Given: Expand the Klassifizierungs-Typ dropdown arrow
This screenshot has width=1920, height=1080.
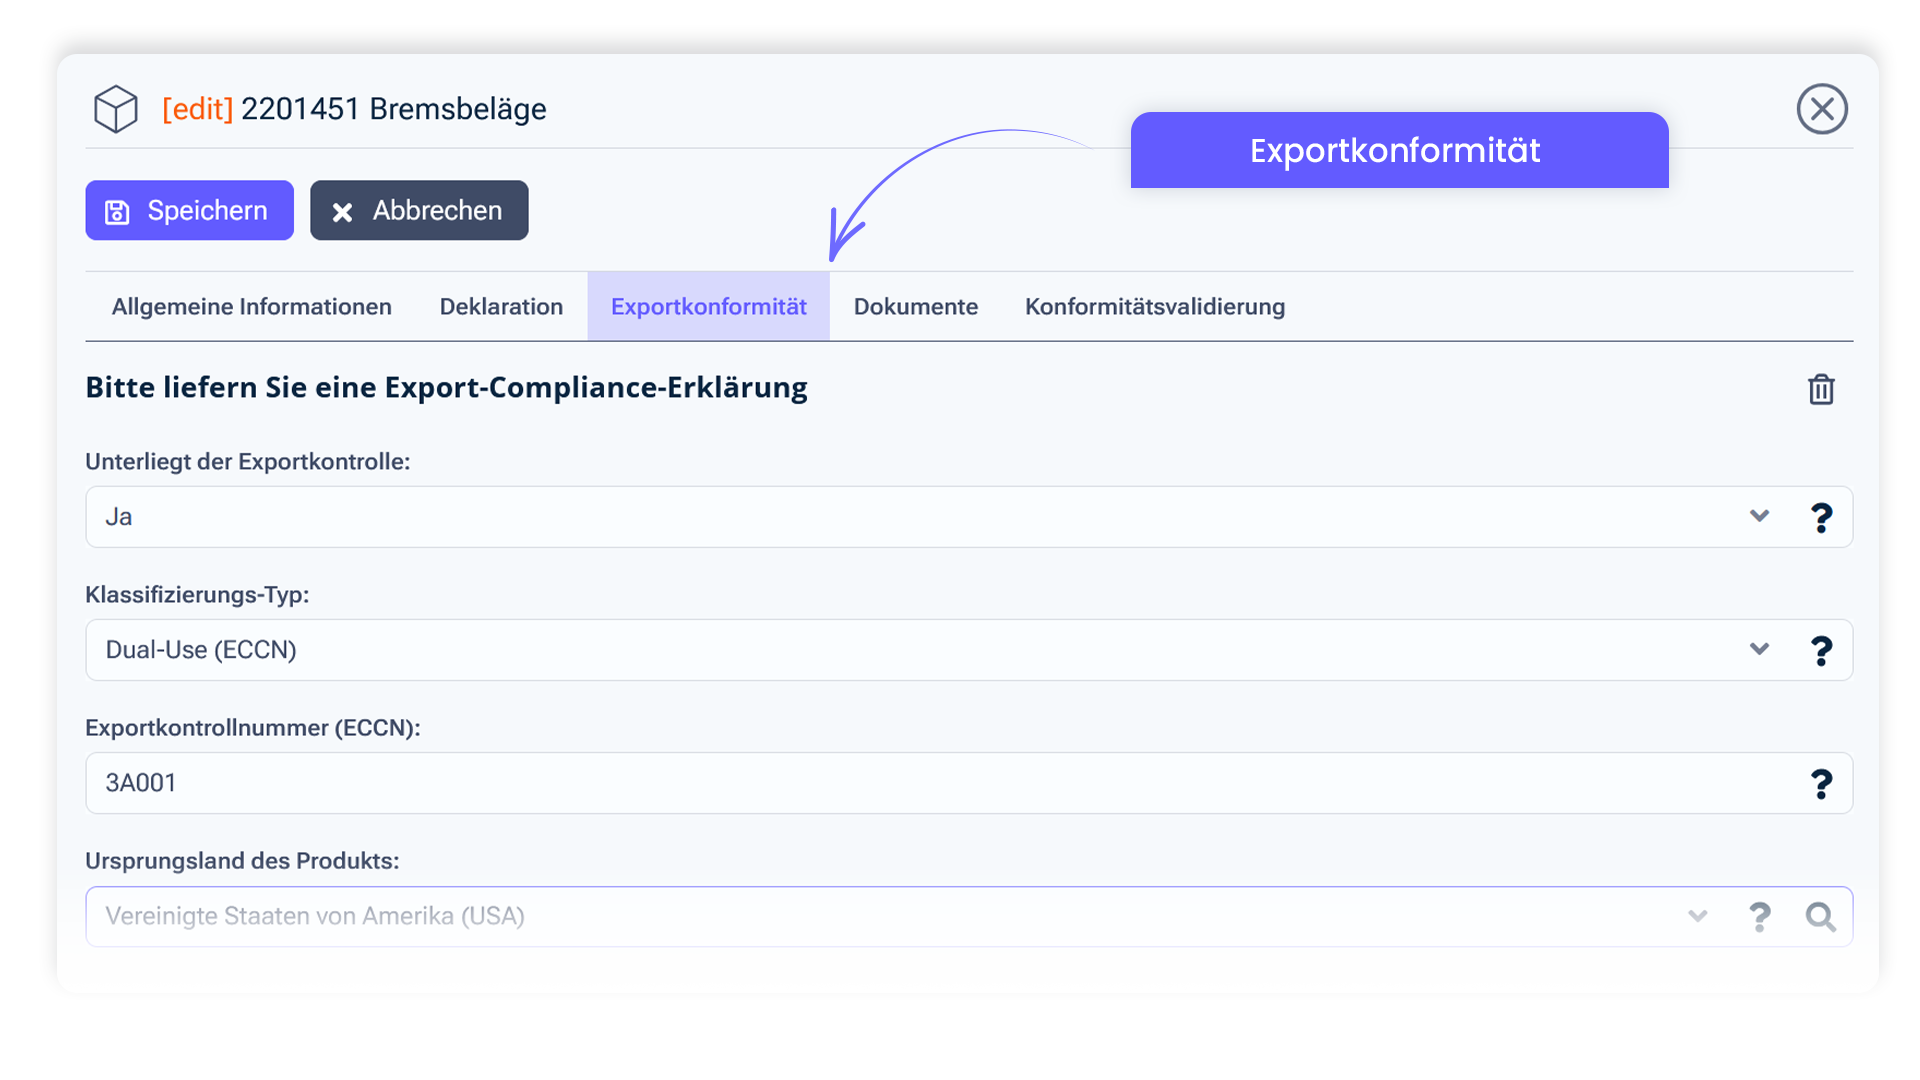Looking at the screenshot, I should pos(1759,649).
